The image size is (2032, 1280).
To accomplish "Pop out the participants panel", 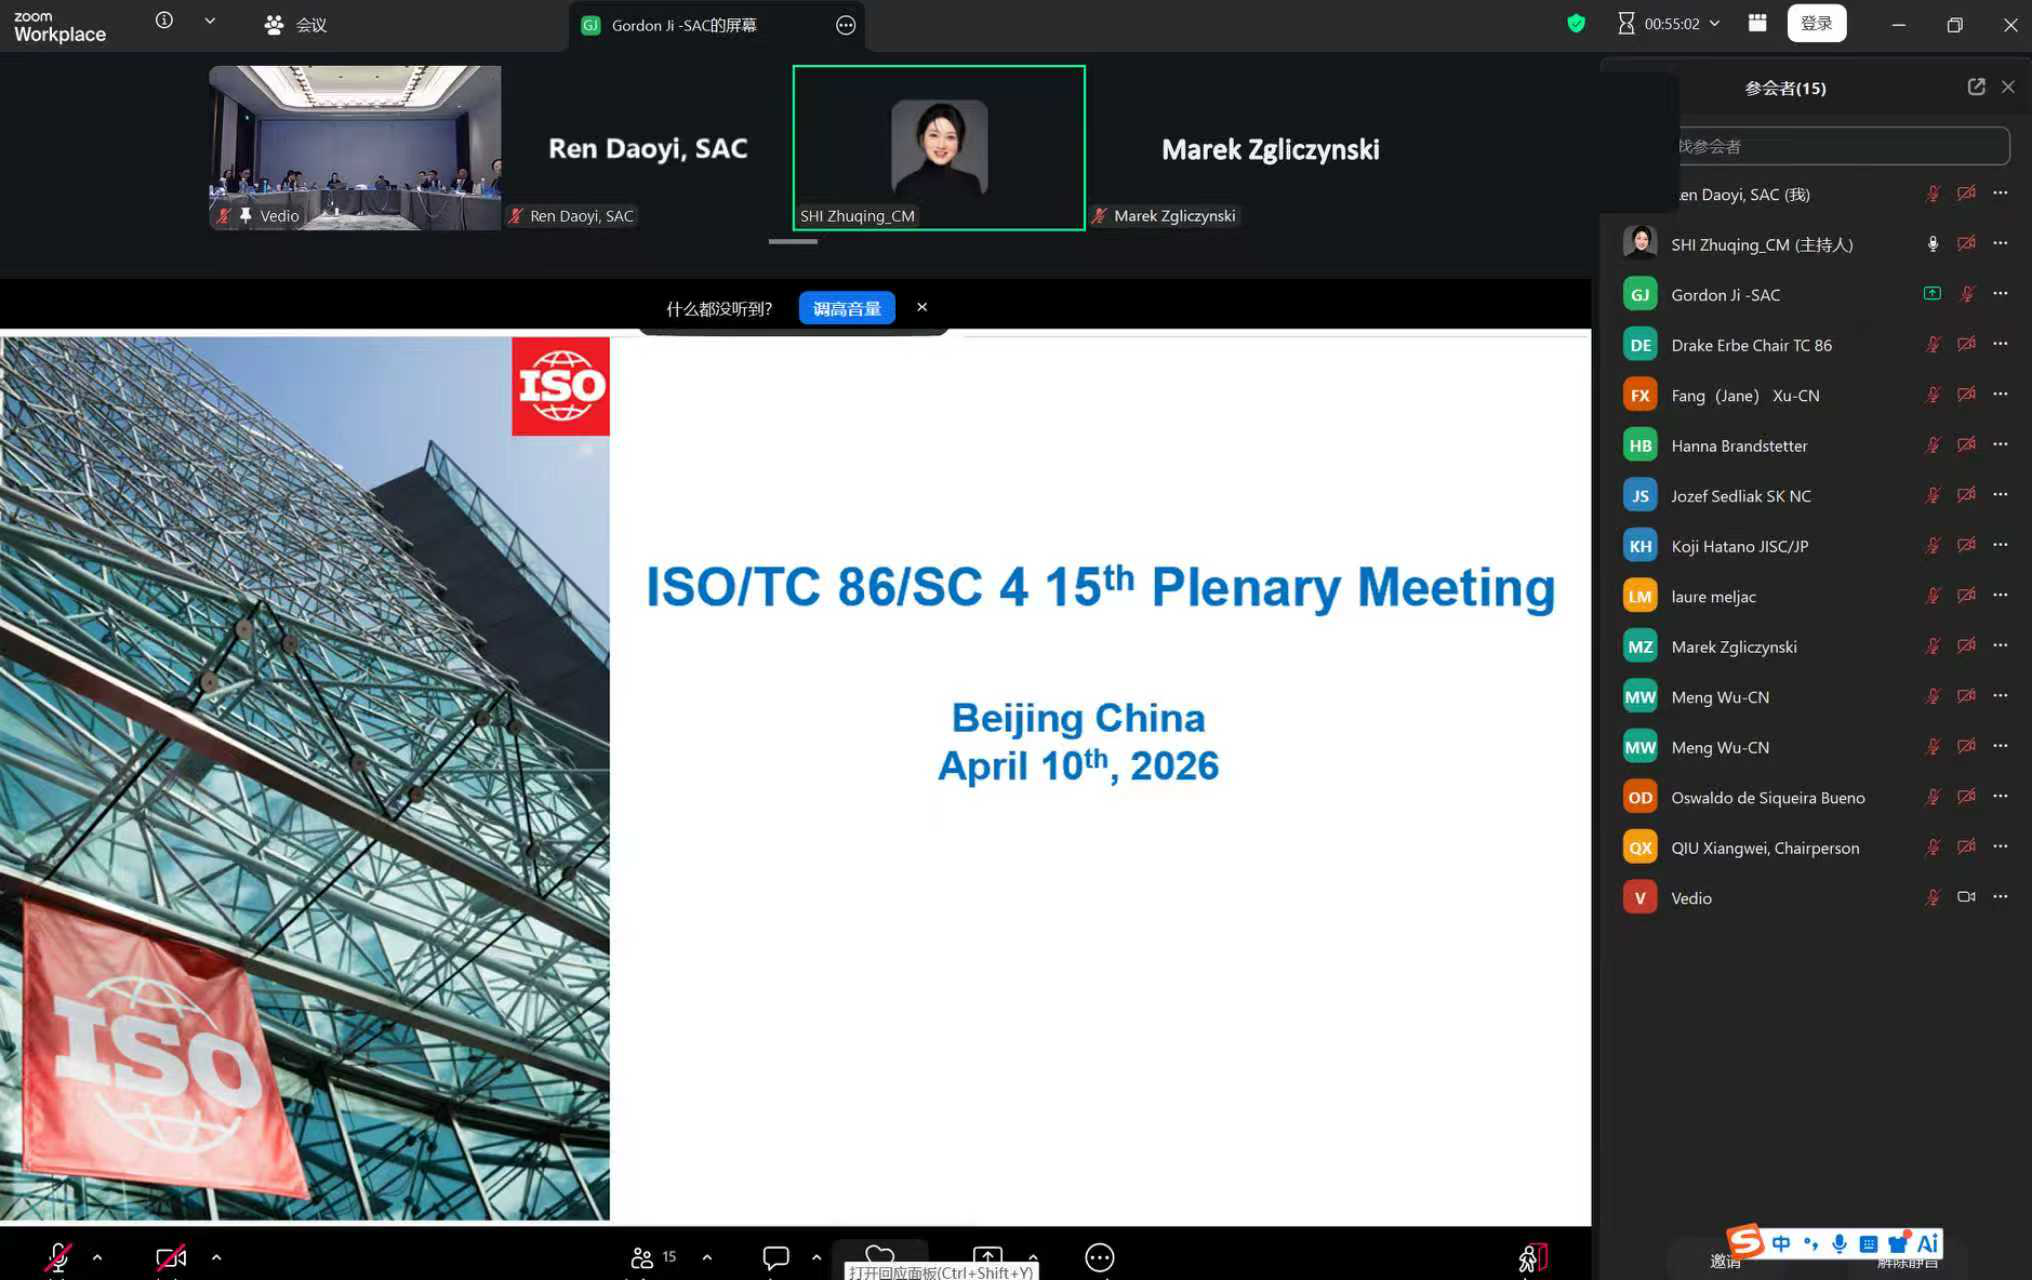I will click(1976, 87).
